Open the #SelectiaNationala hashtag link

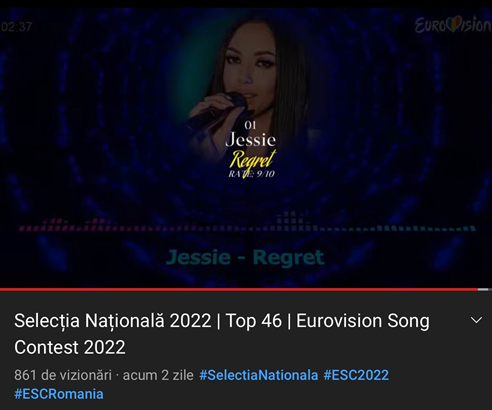click(x=259, y=375)
